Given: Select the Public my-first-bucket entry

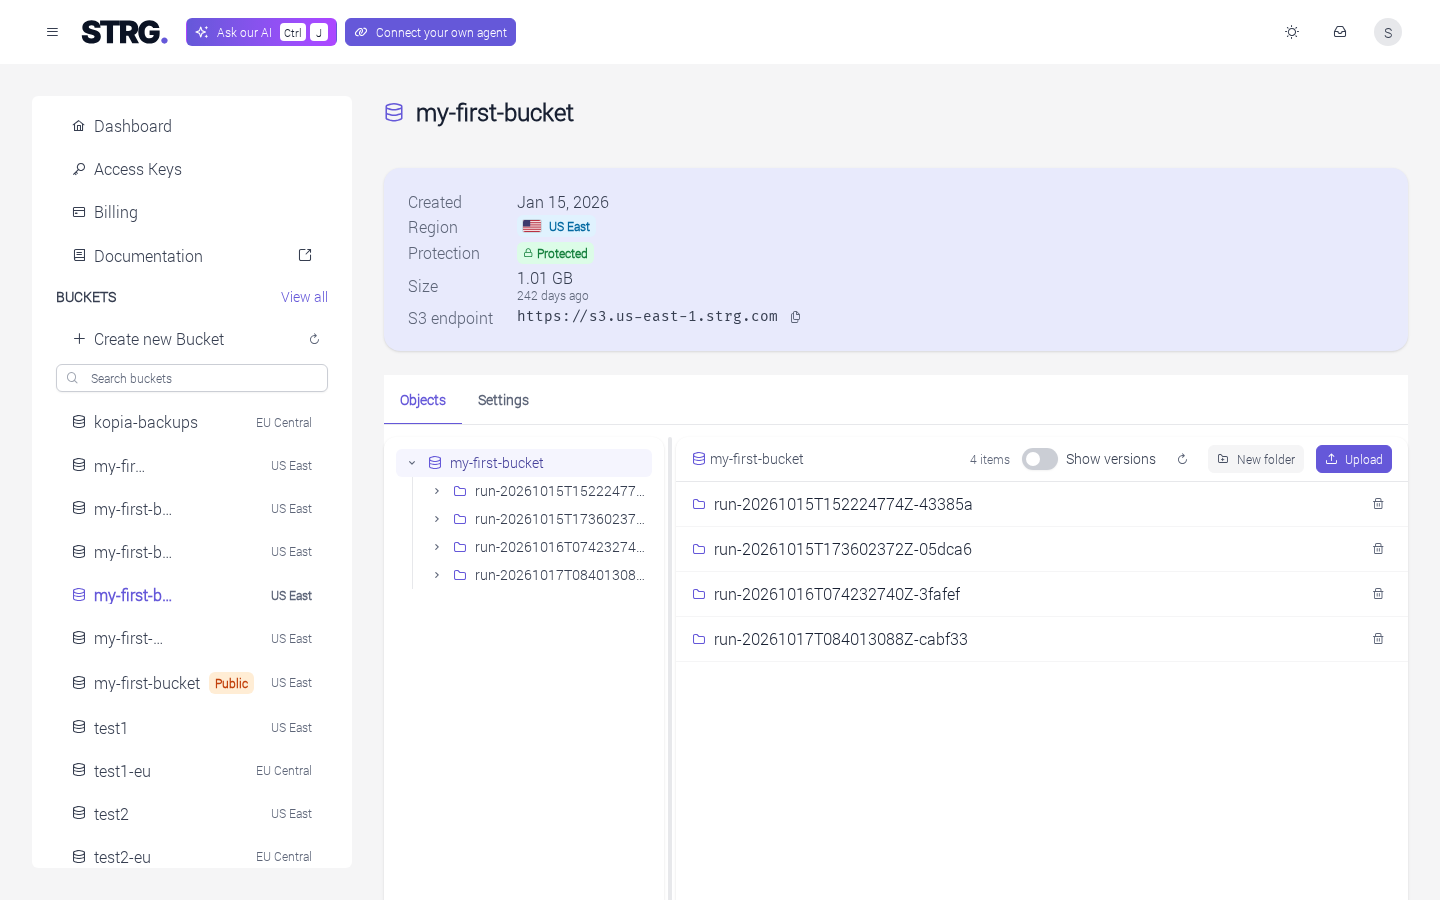Looking at the screenshot, I should [192, 683].
